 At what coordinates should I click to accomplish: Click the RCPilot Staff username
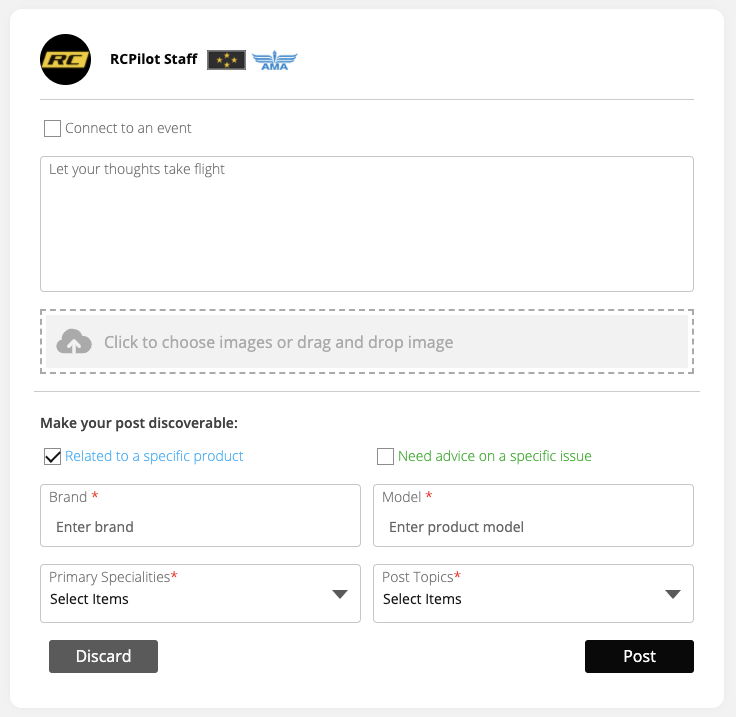[153, 59]
